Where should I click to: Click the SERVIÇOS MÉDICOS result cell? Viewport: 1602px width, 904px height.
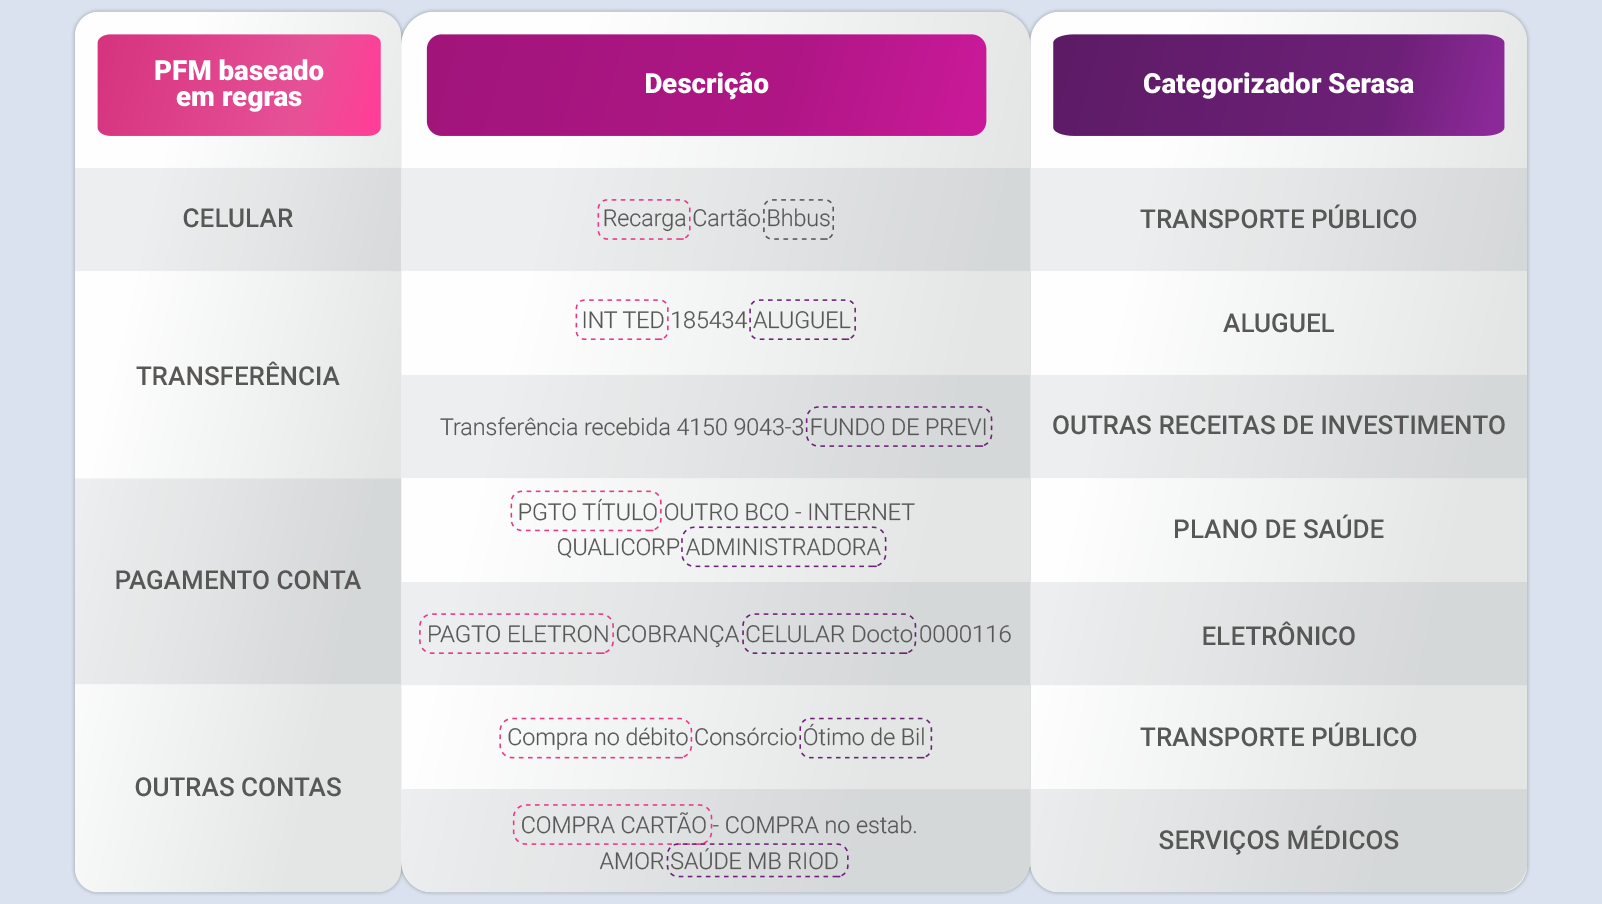[x=1278, y=841]
